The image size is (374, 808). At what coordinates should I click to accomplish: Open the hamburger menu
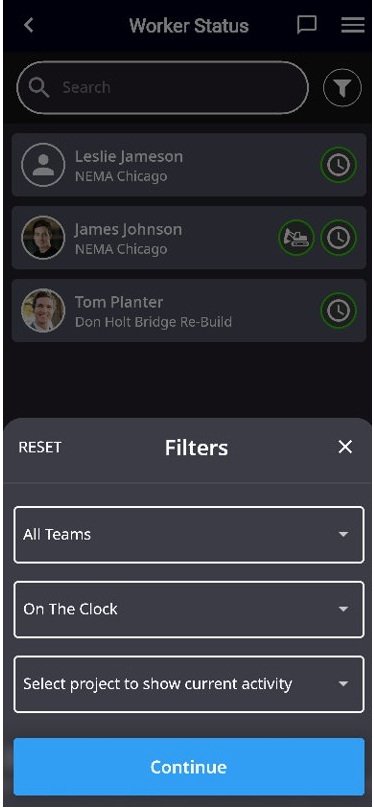pyautogui.click(x=353, y=25)
